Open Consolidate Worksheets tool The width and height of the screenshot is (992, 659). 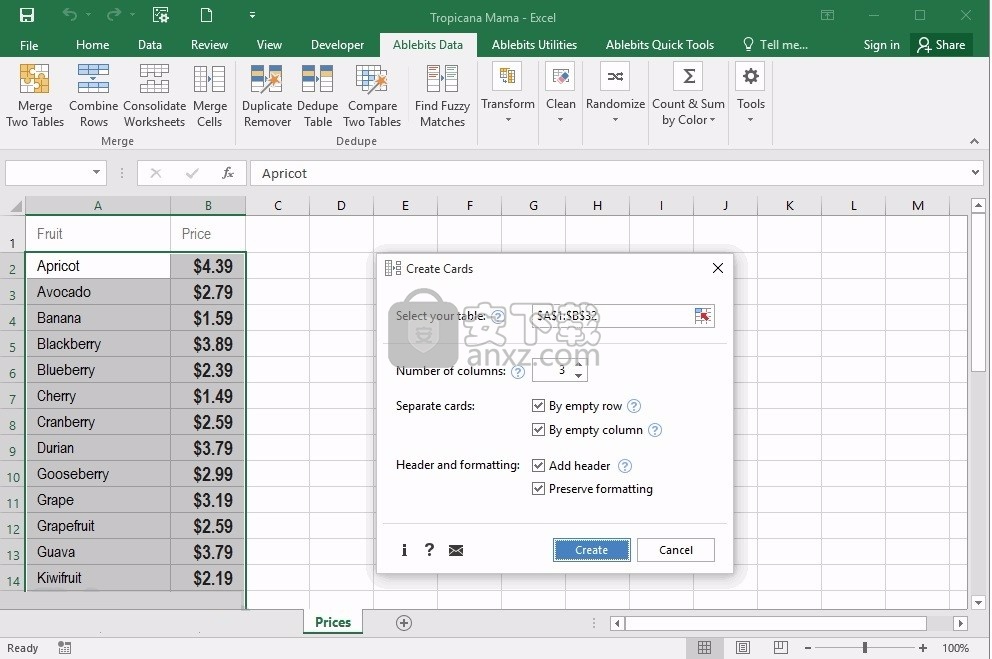click(x=154, y=95)
